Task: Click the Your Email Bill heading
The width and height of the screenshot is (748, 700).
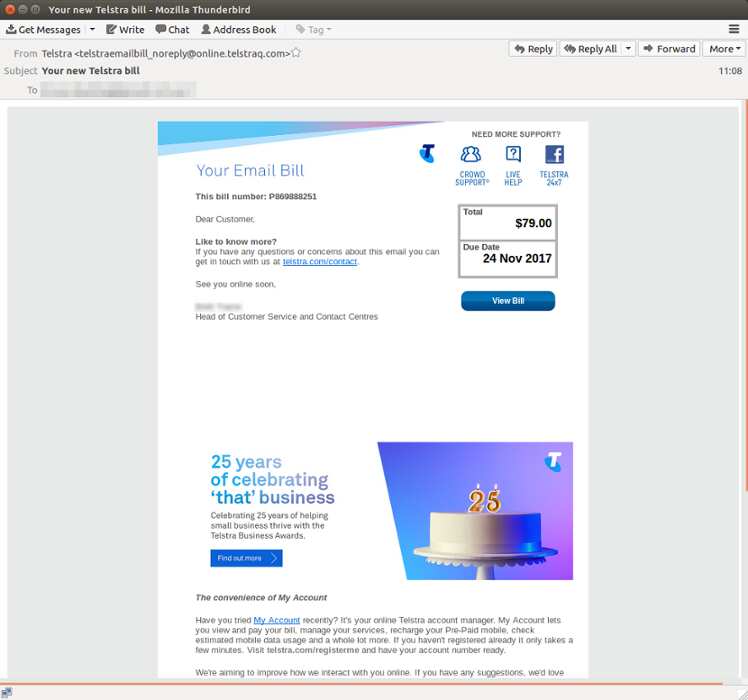Action: (250, 170)
